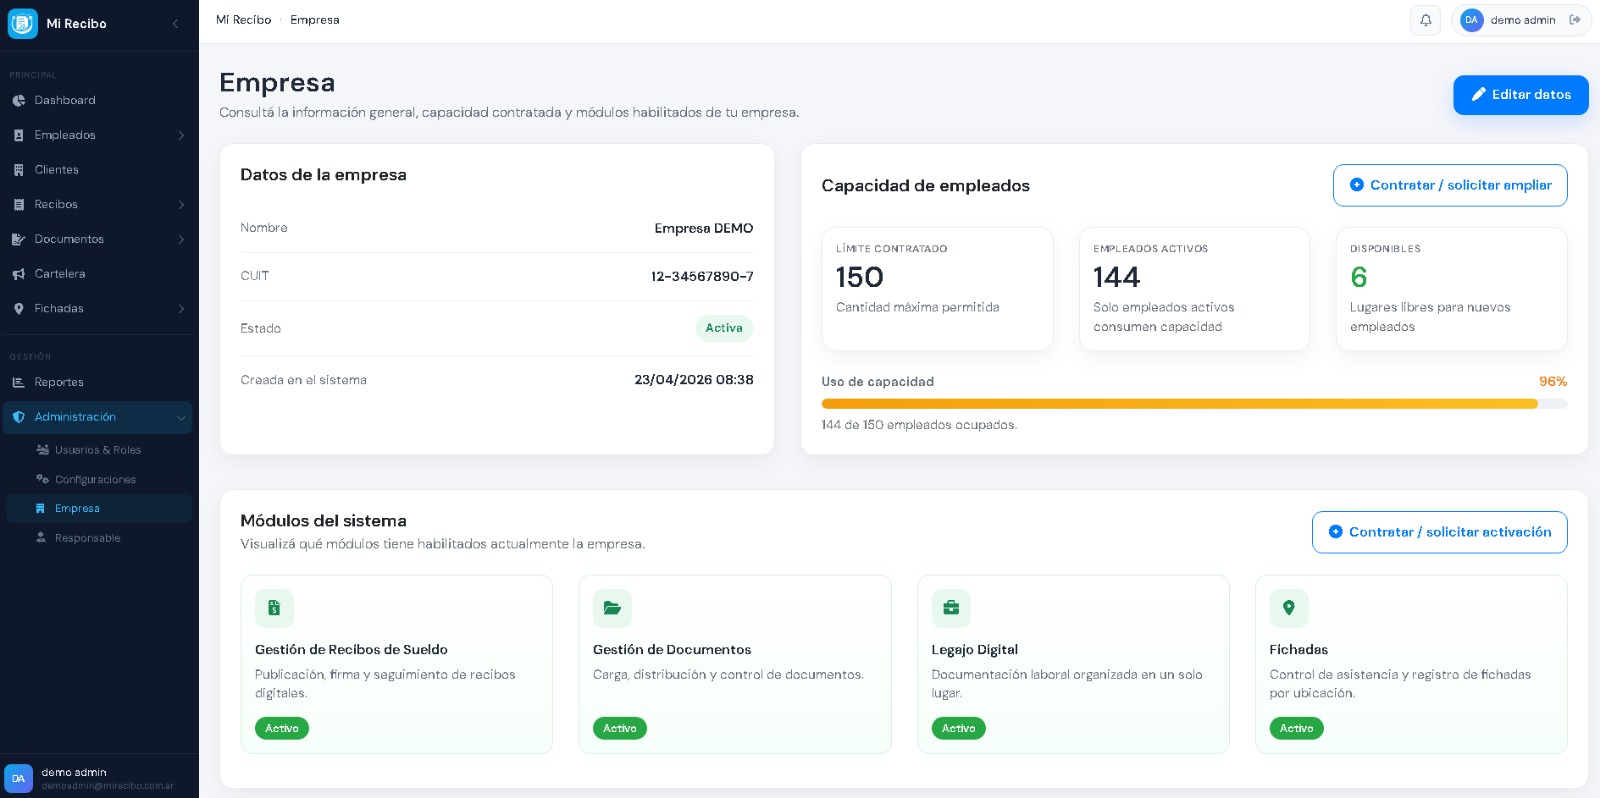Click the capacity usage progress bar
1600x798 pixels.
pyautogui.click(x=1193, y=404)
